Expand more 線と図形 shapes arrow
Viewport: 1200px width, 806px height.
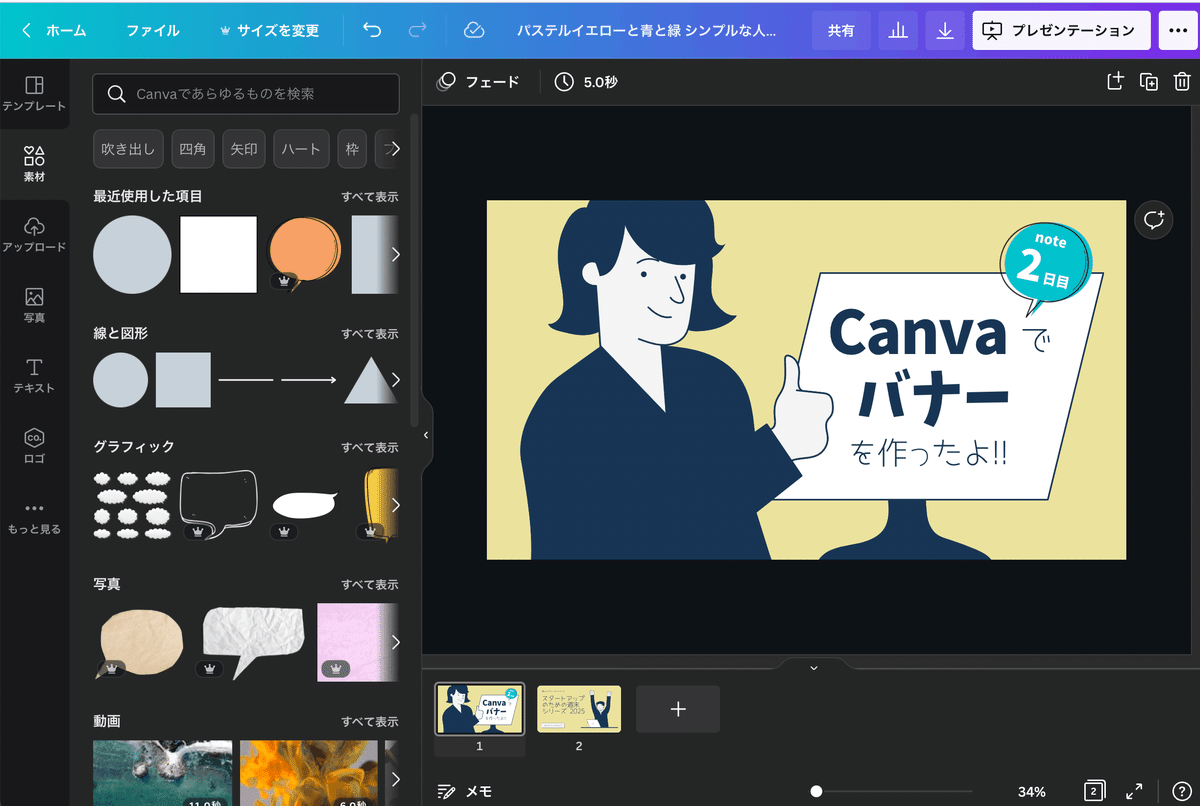tap(395, 380)
